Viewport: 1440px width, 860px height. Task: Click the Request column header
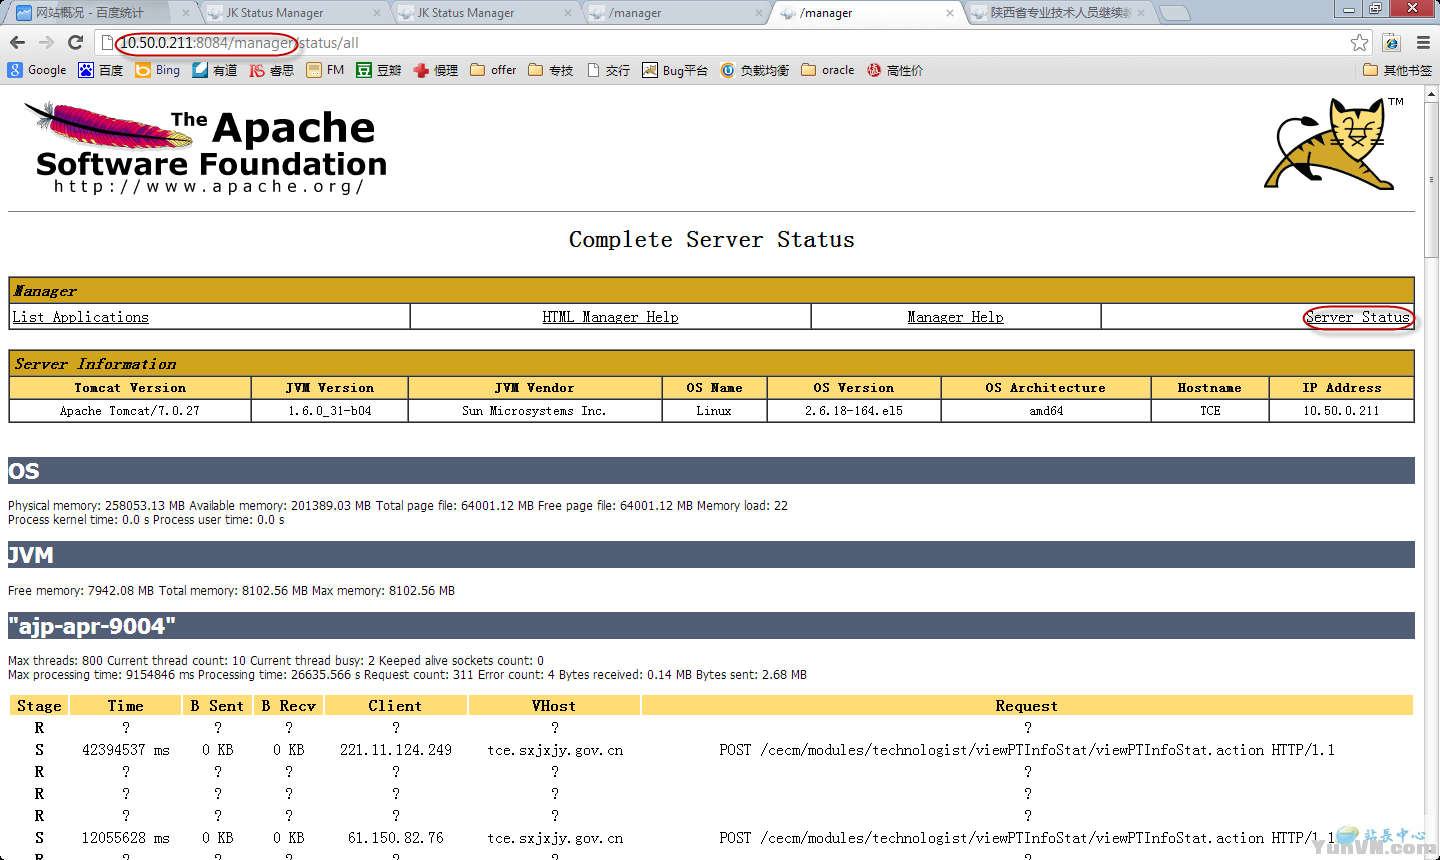[x=1027, y=706]
